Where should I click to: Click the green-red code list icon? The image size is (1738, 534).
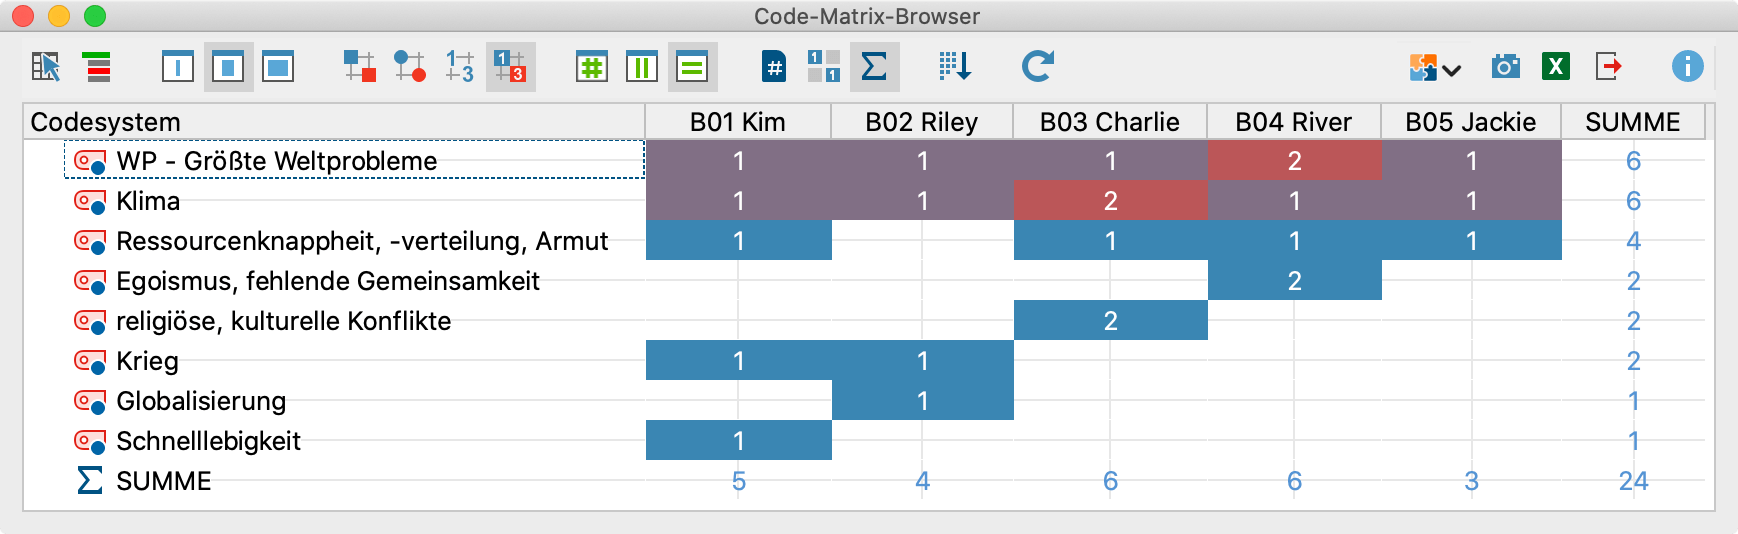97,67
